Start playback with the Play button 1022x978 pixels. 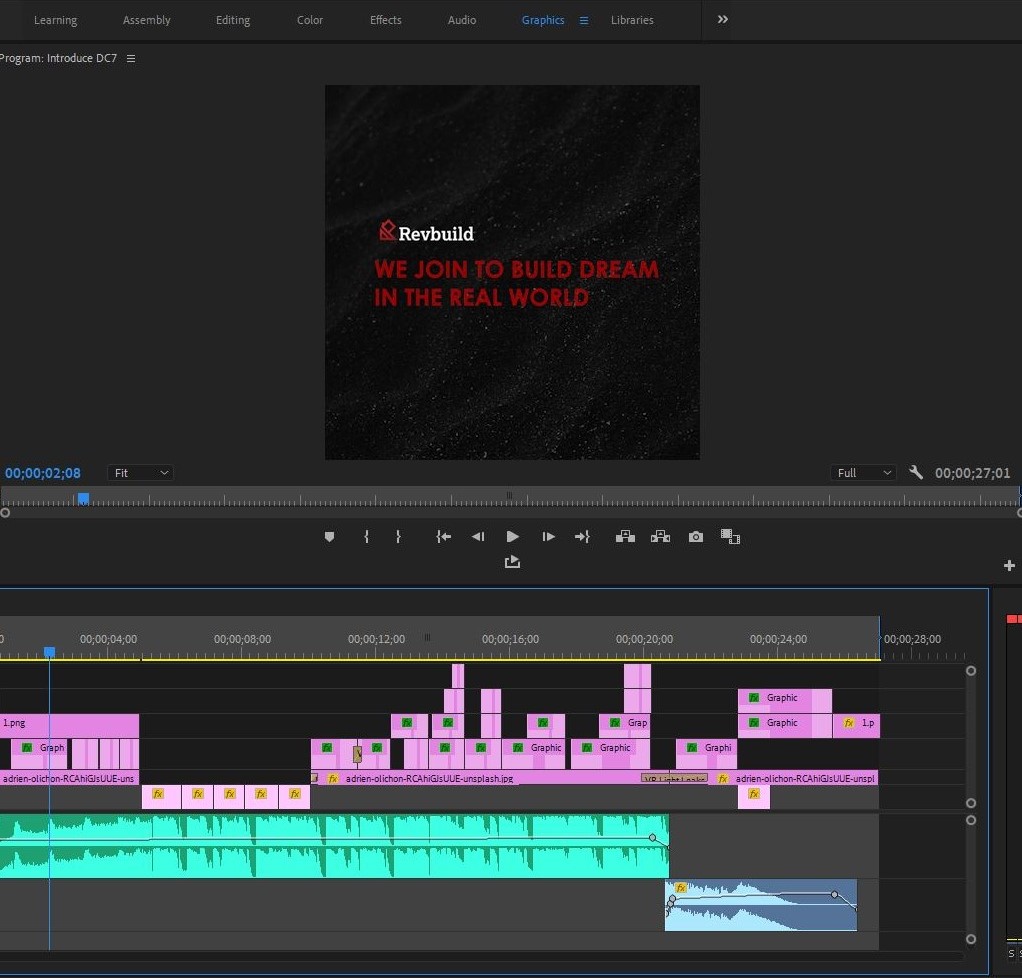[x=513, y=537]
